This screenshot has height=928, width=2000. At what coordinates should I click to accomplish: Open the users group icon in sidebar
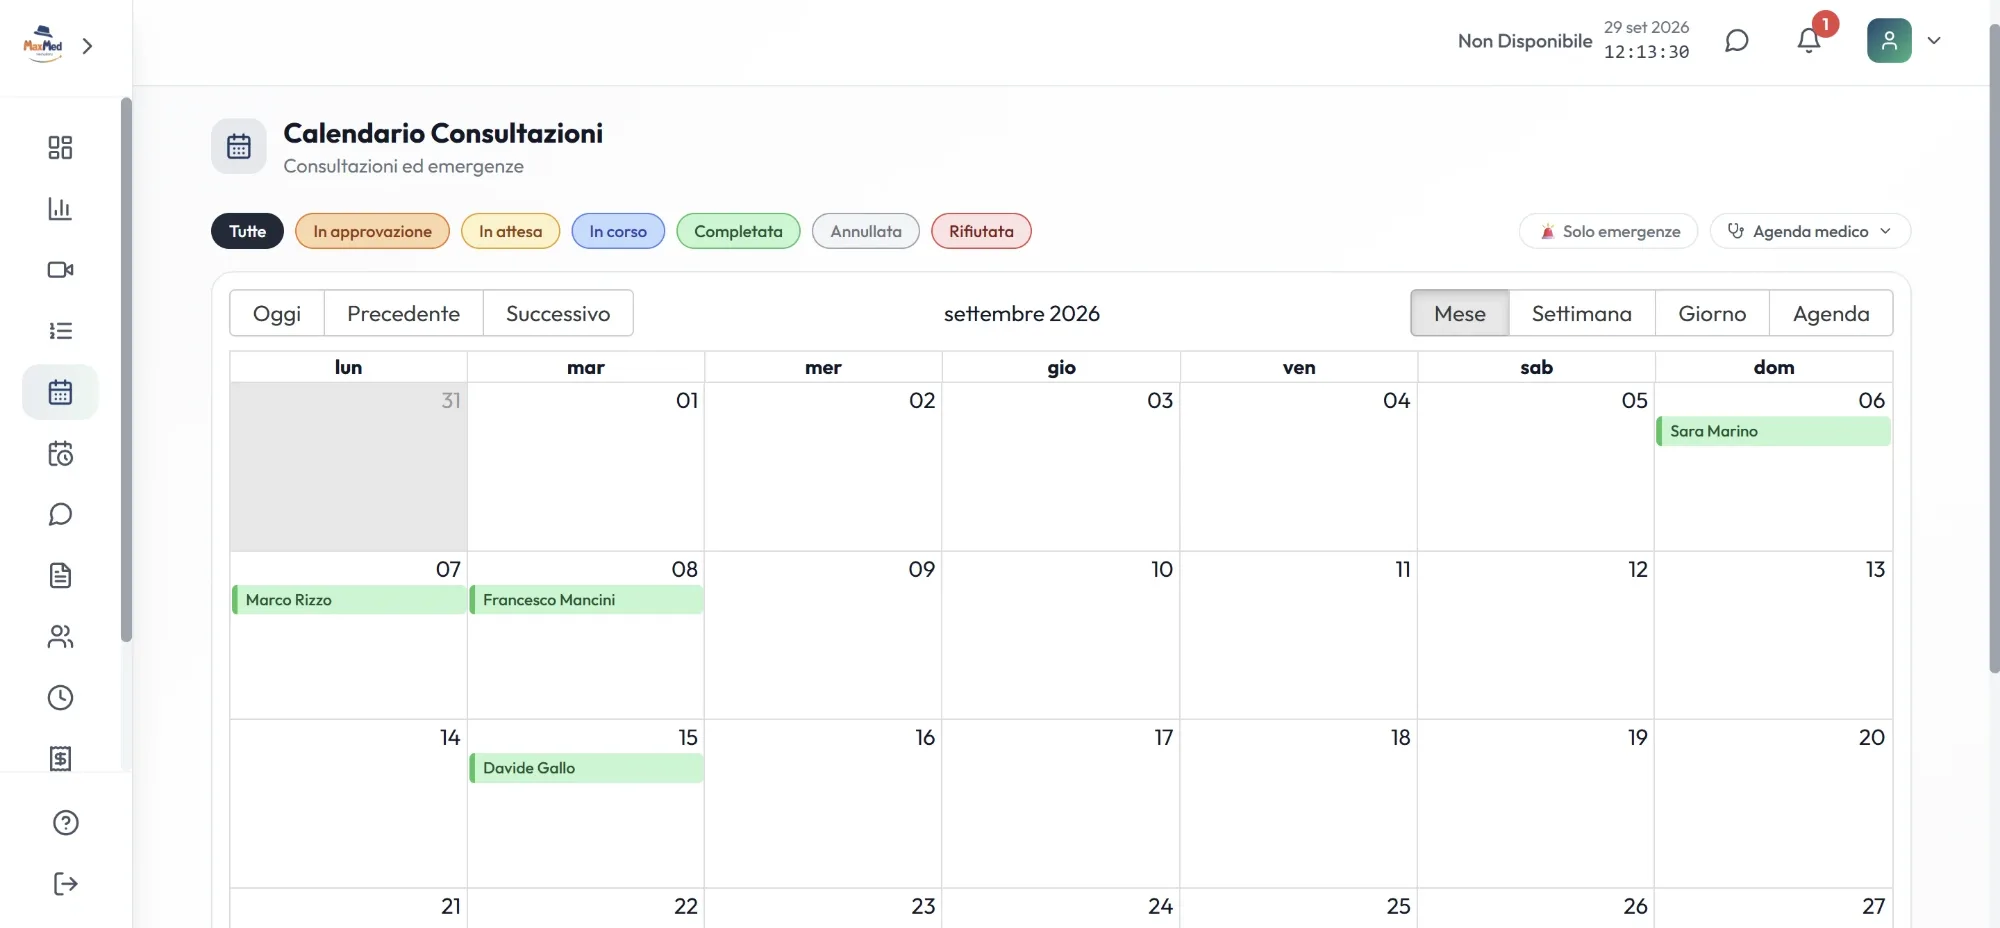60,636
